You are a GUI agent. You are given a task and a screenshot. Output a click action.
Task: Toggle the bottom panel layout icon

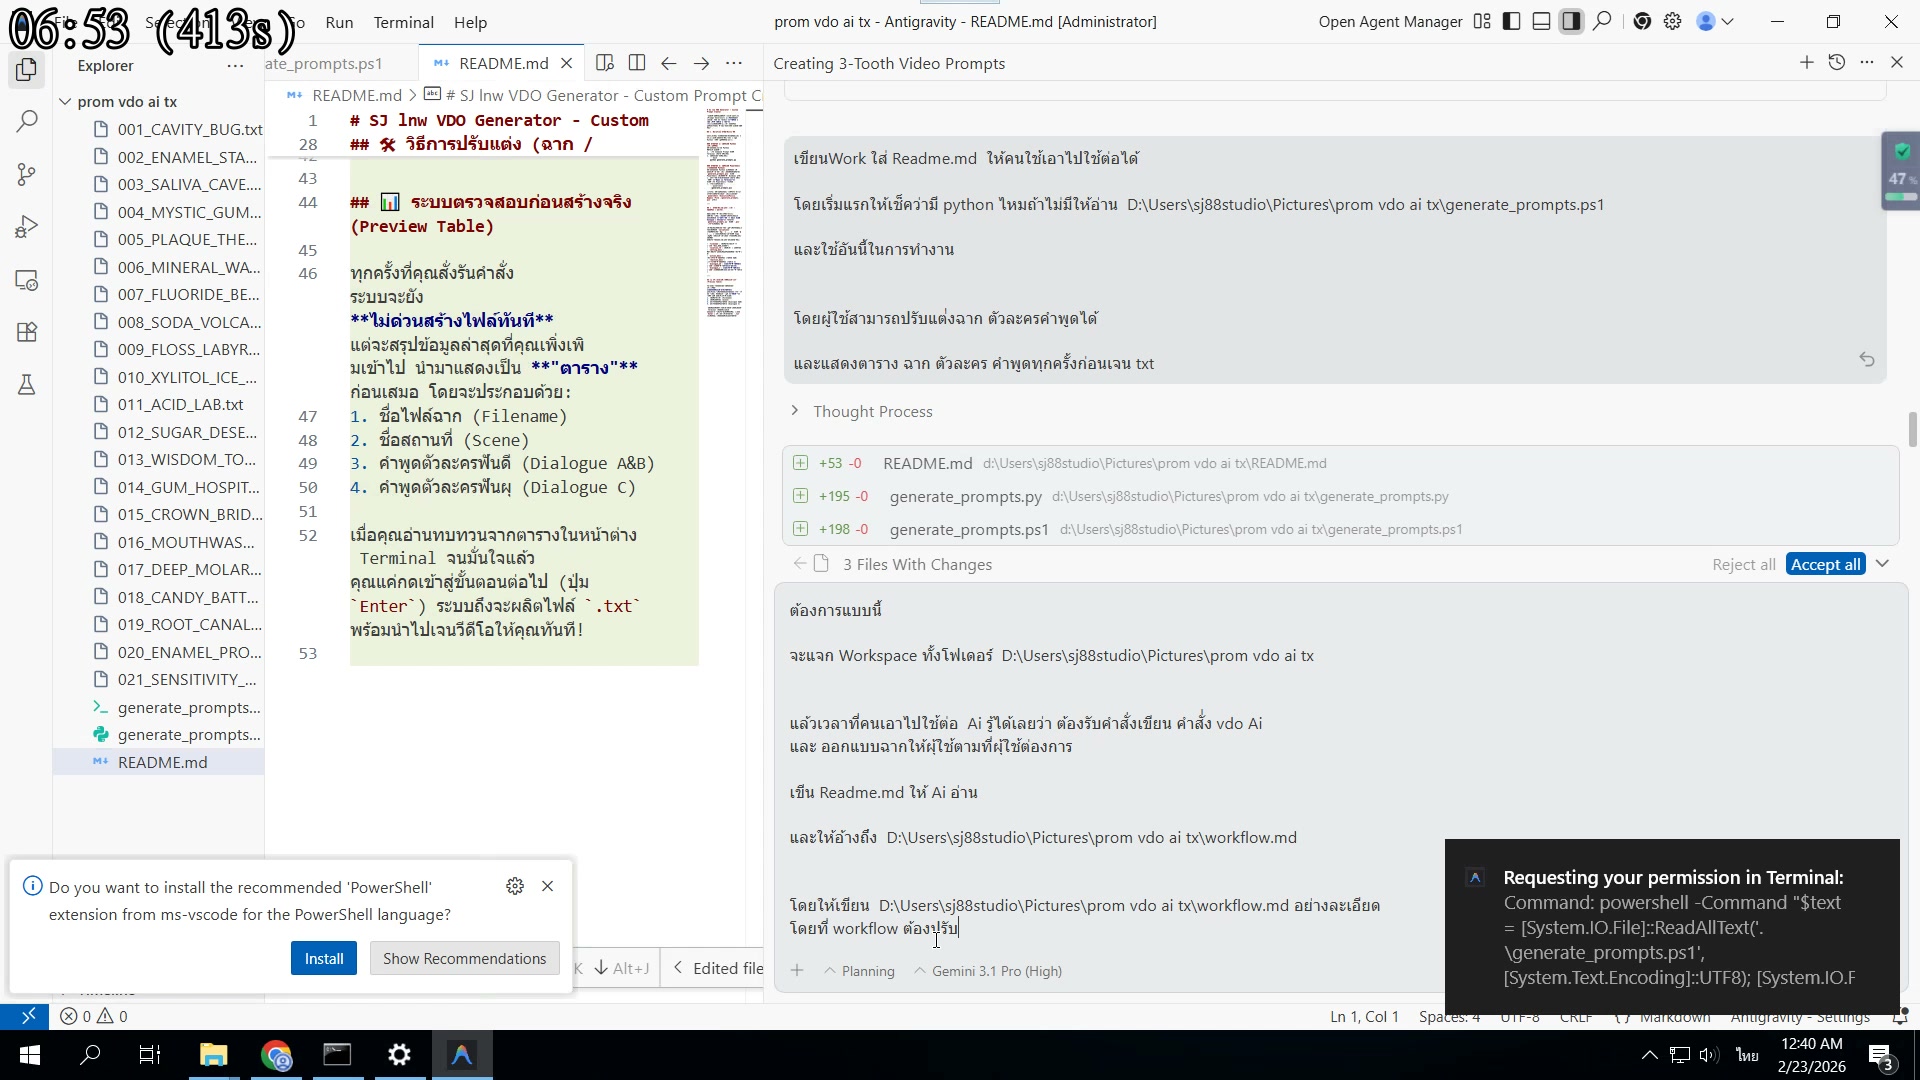pos(1540,21)
